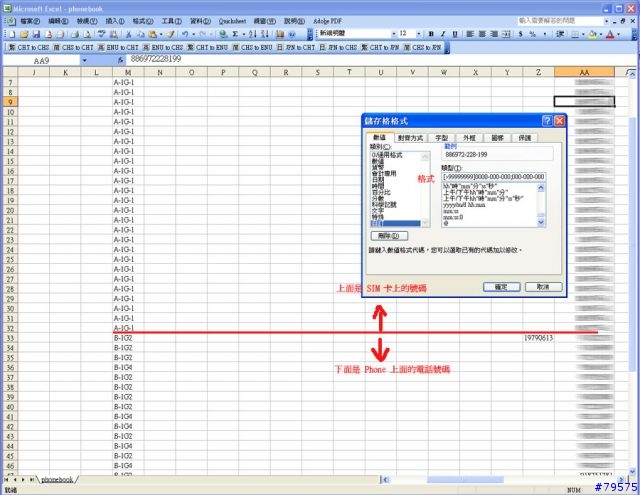Click the Italic formatting icon

[x=442, y=33]
